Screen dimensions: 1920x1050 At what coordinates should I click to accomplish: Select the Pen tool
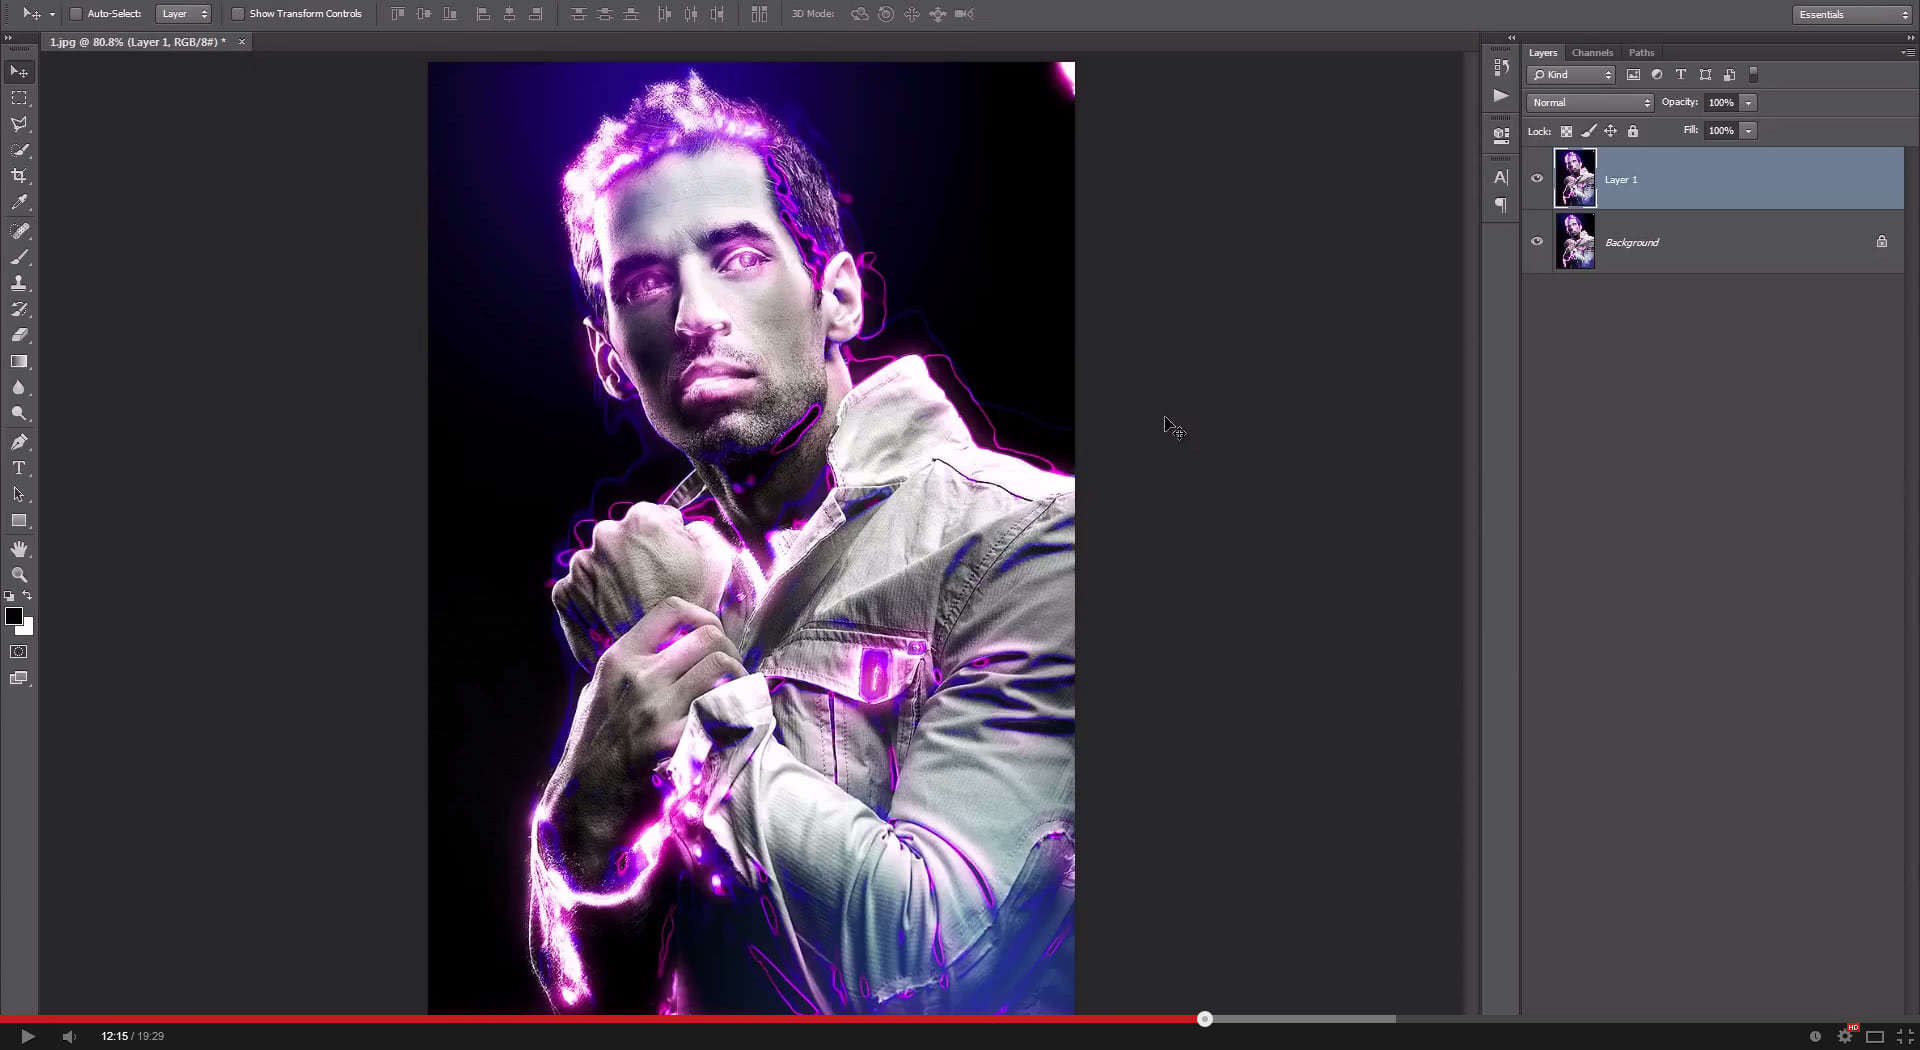click(19, 441)
